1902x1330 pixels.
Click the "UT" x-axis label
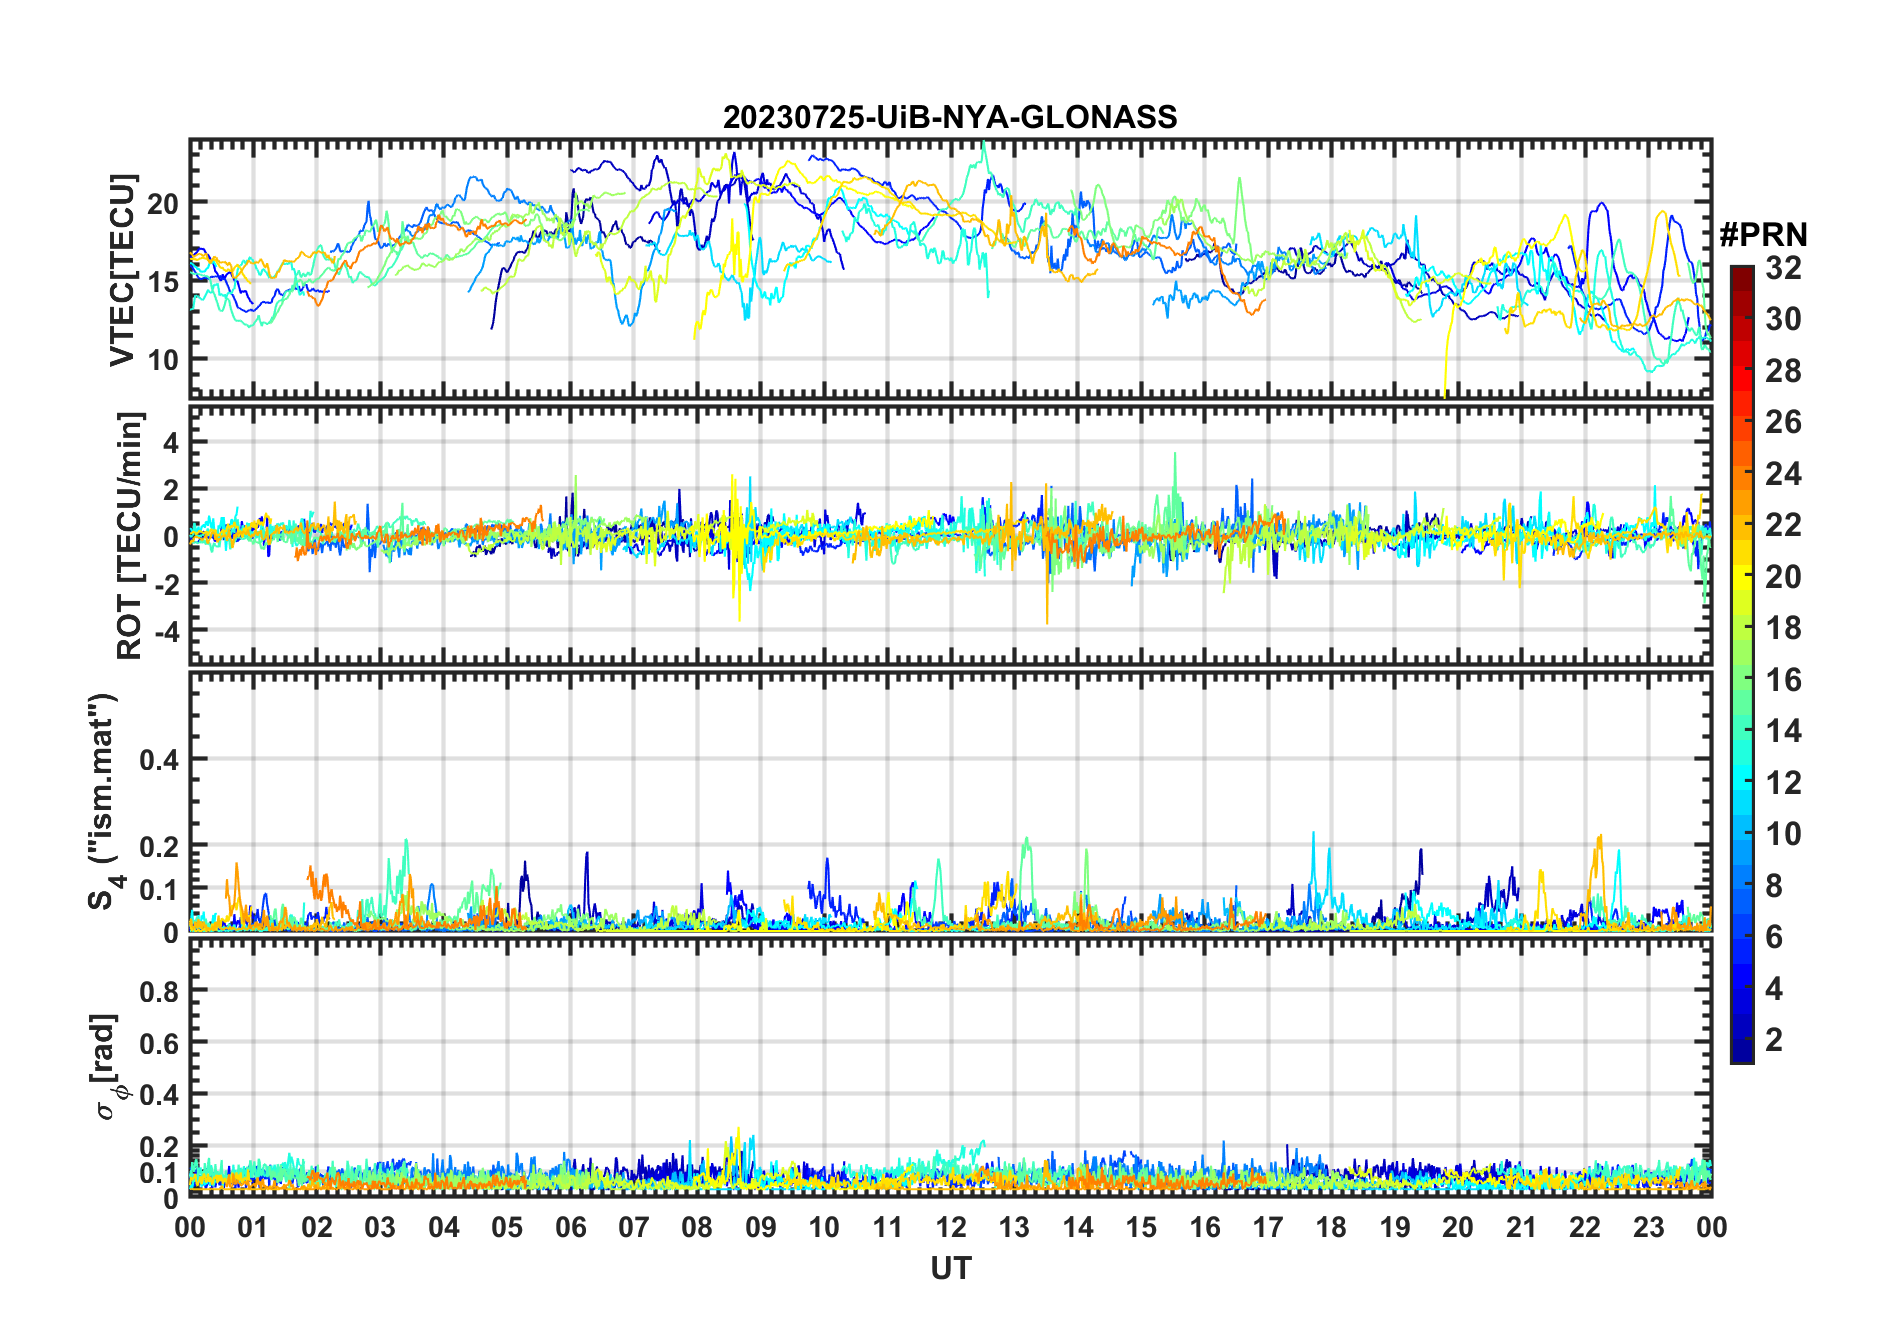(950, 1268)
